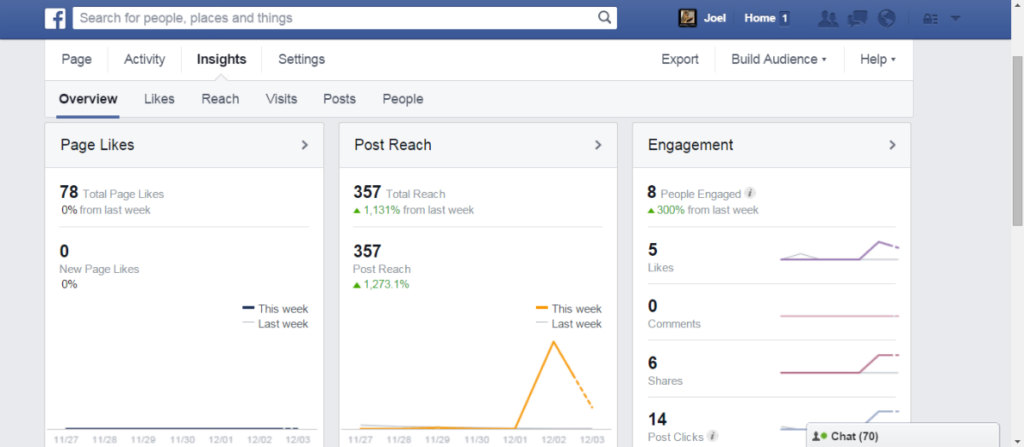Expand the Page Likes panel chevron
The height and width of the screenshot is (447, 1024).
coord(305,145)
